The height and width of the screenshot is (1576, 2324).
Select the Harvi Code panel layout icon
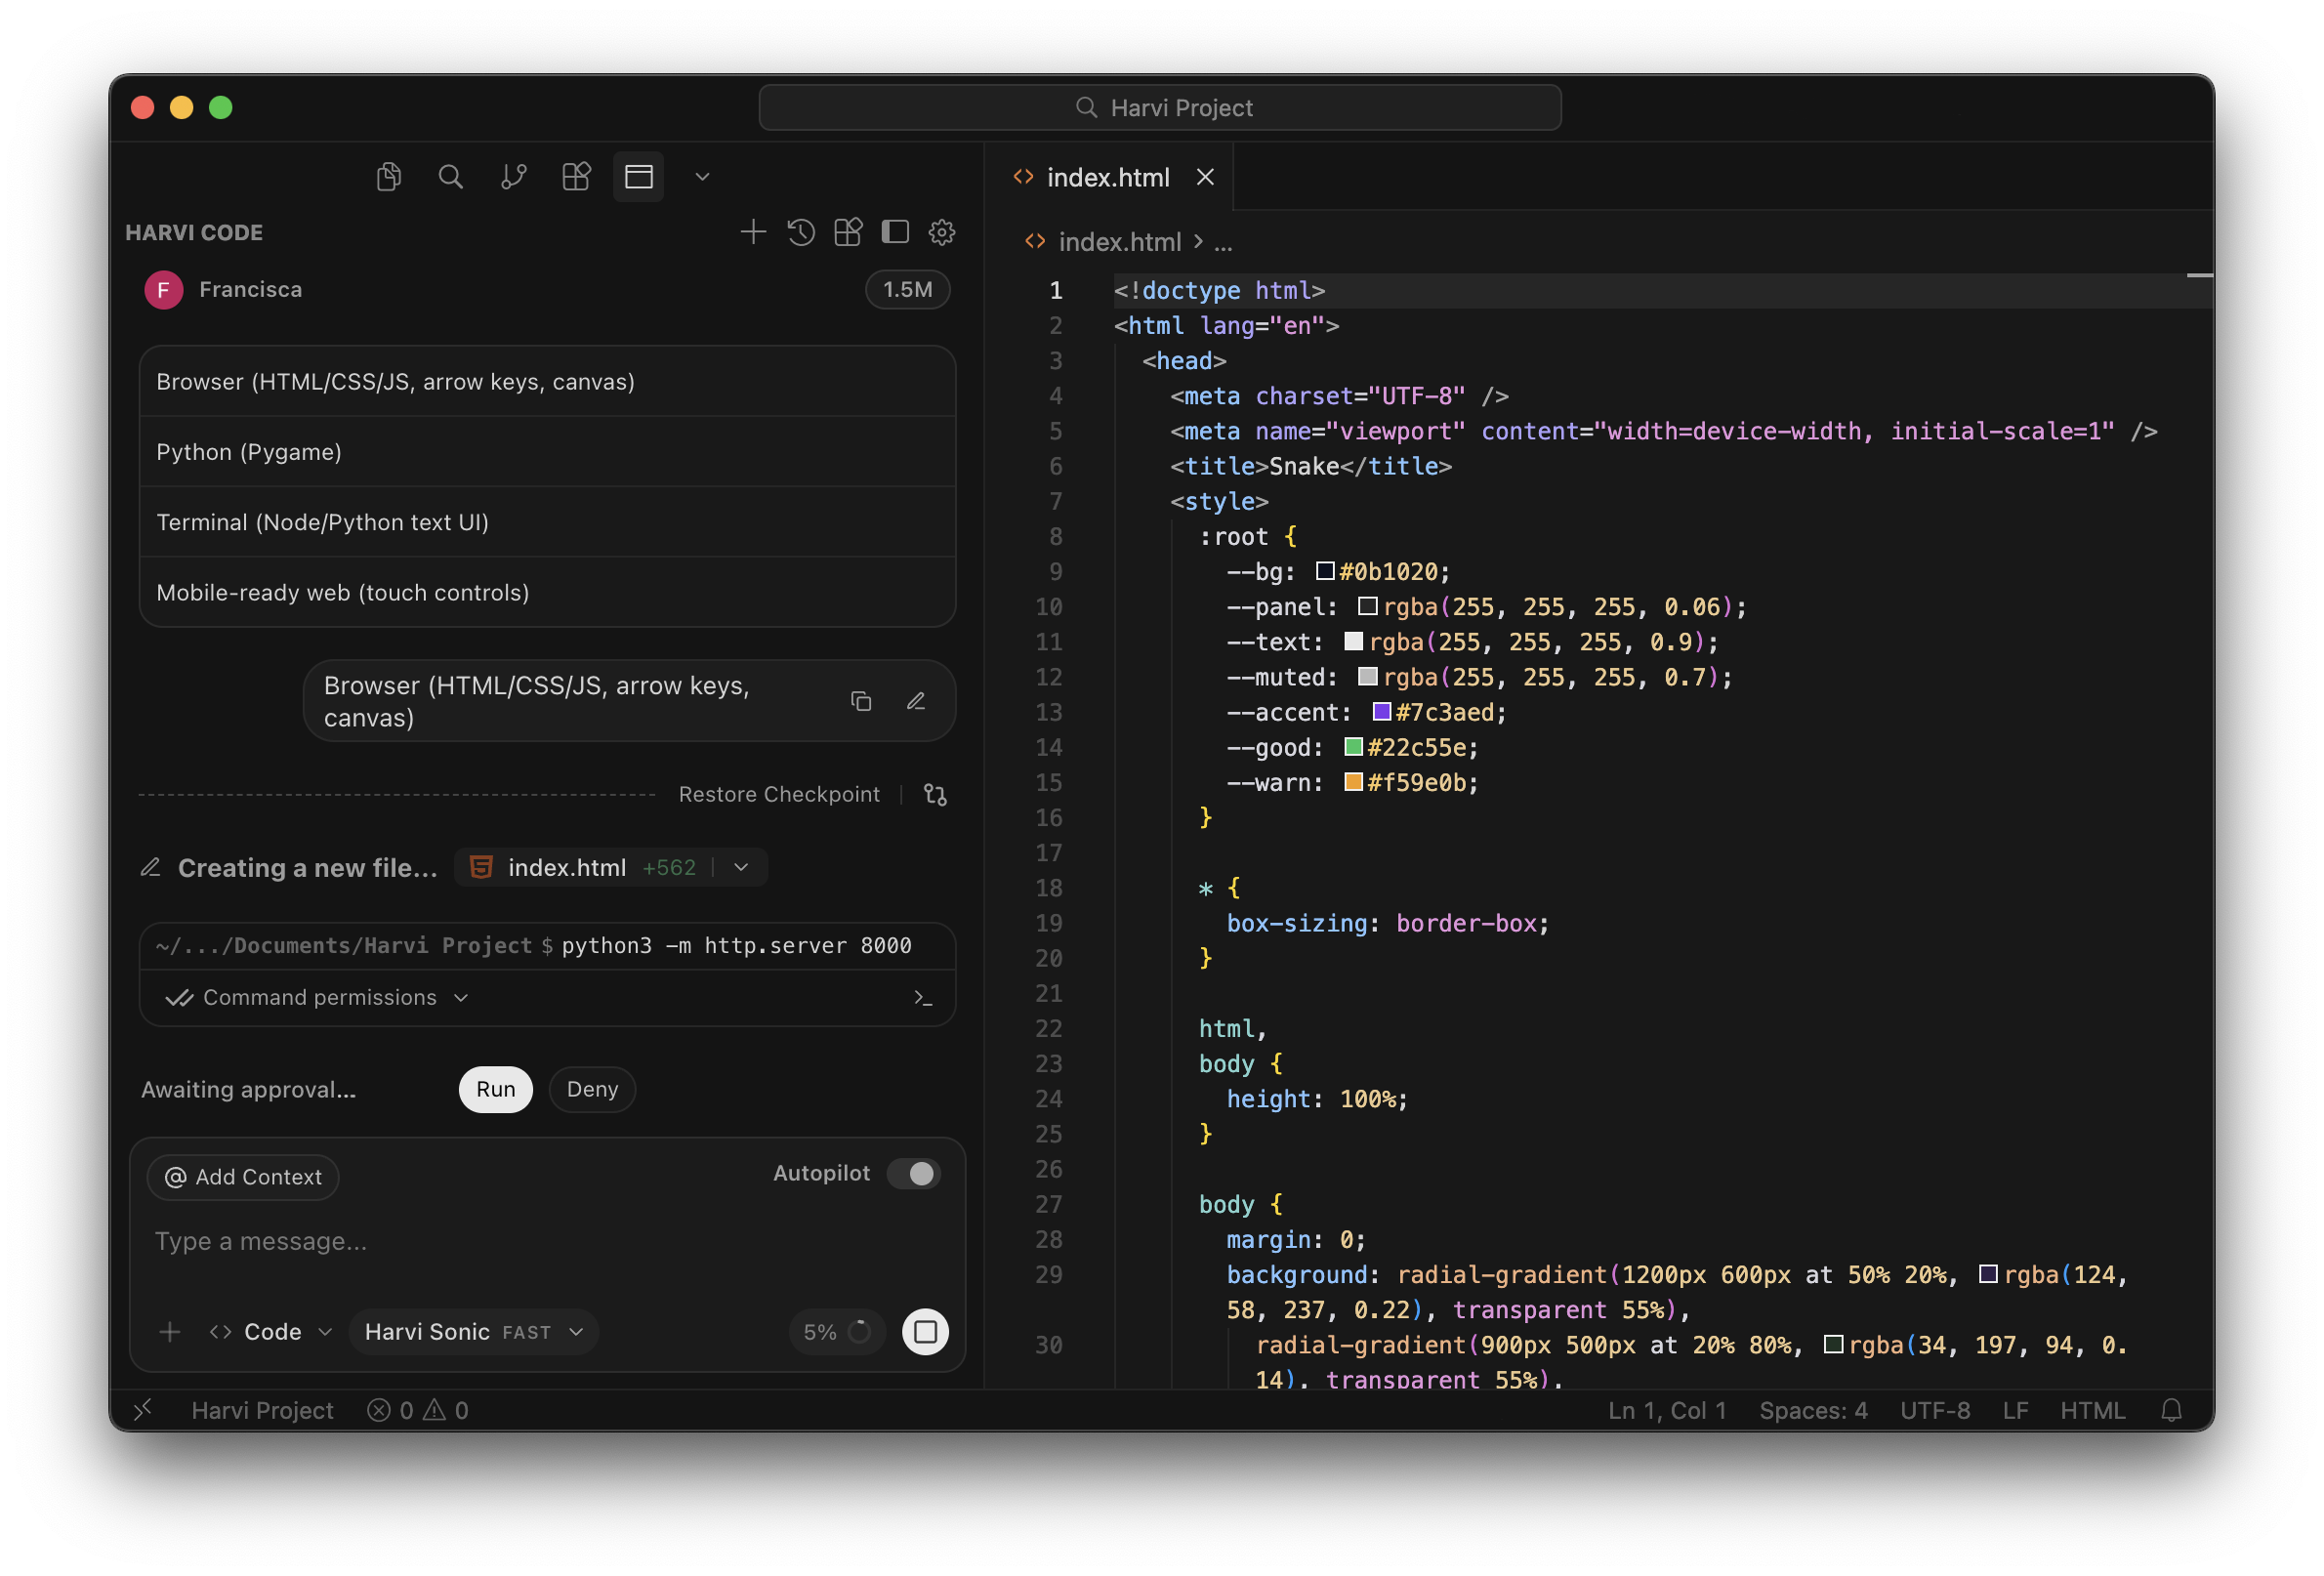(639, 177)
